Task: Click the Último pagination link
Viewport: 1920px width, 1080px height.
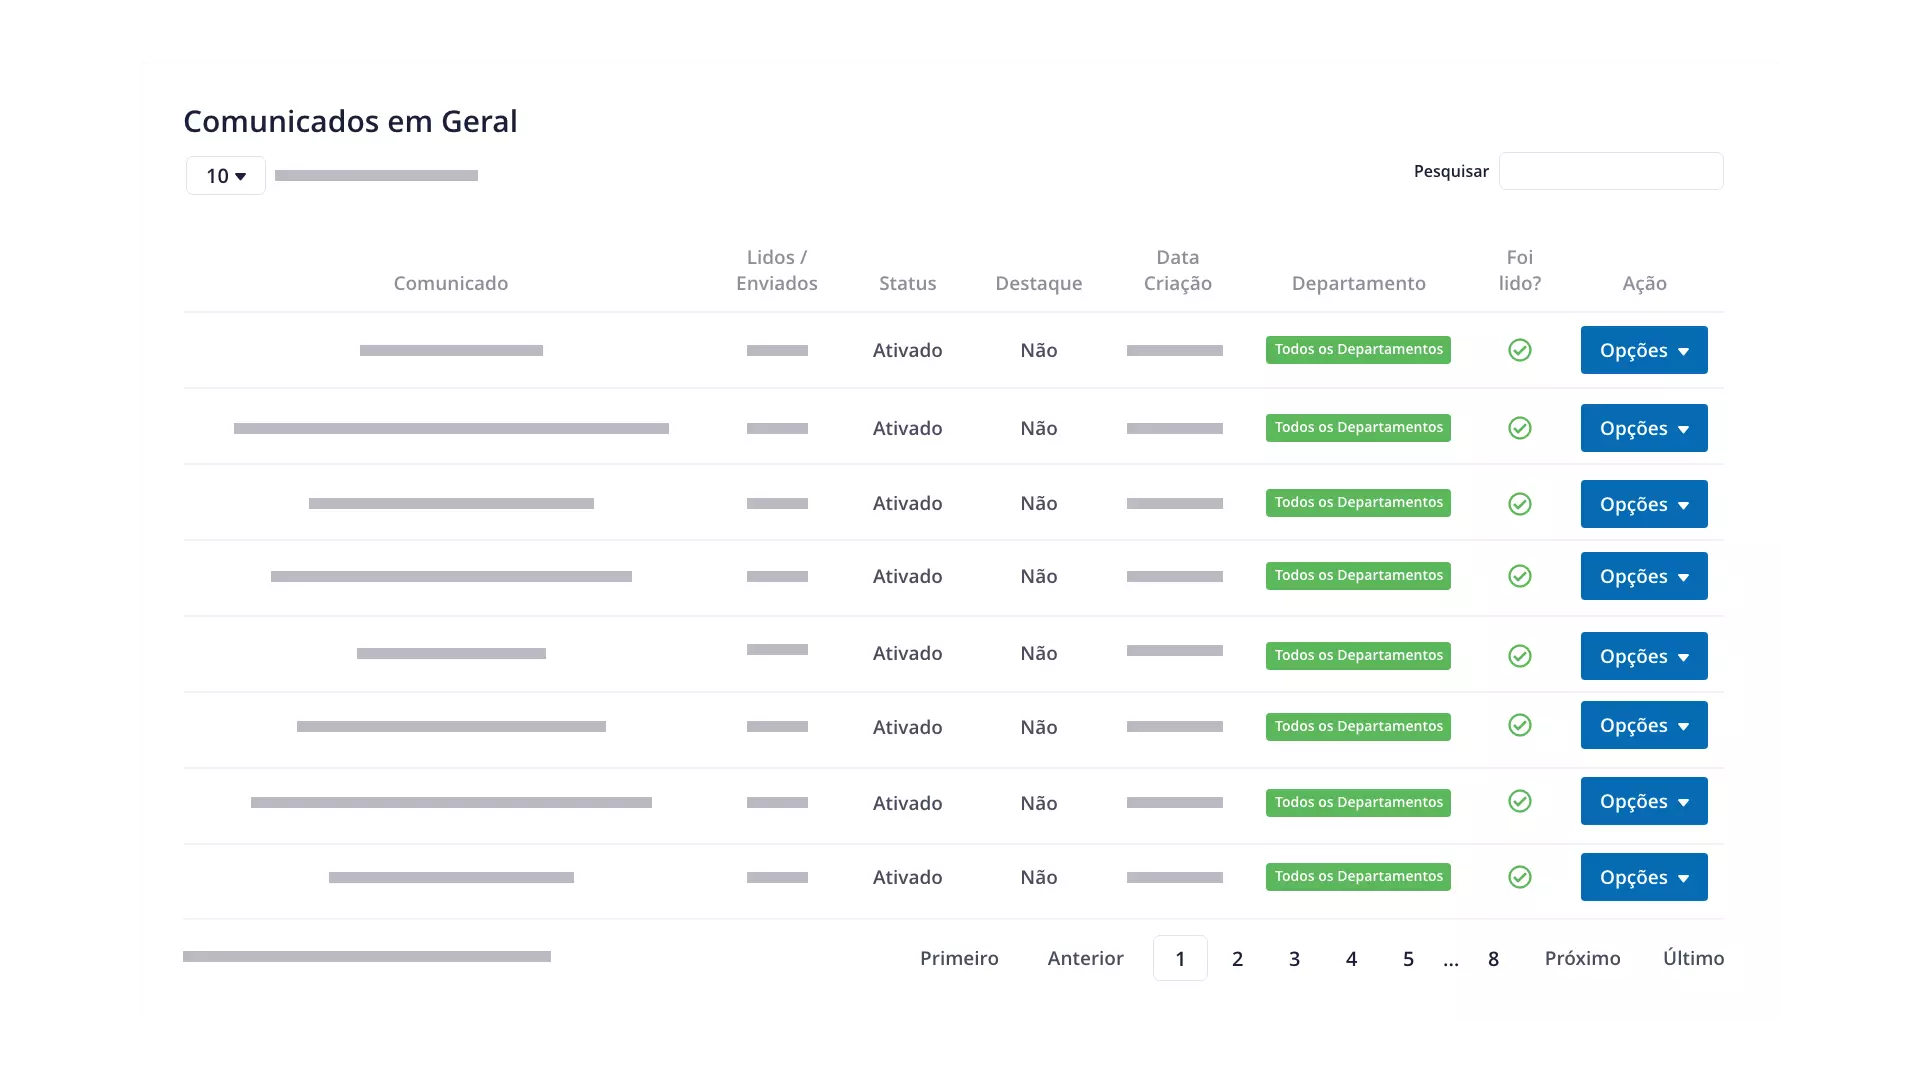Action: tap(1694, 958)
